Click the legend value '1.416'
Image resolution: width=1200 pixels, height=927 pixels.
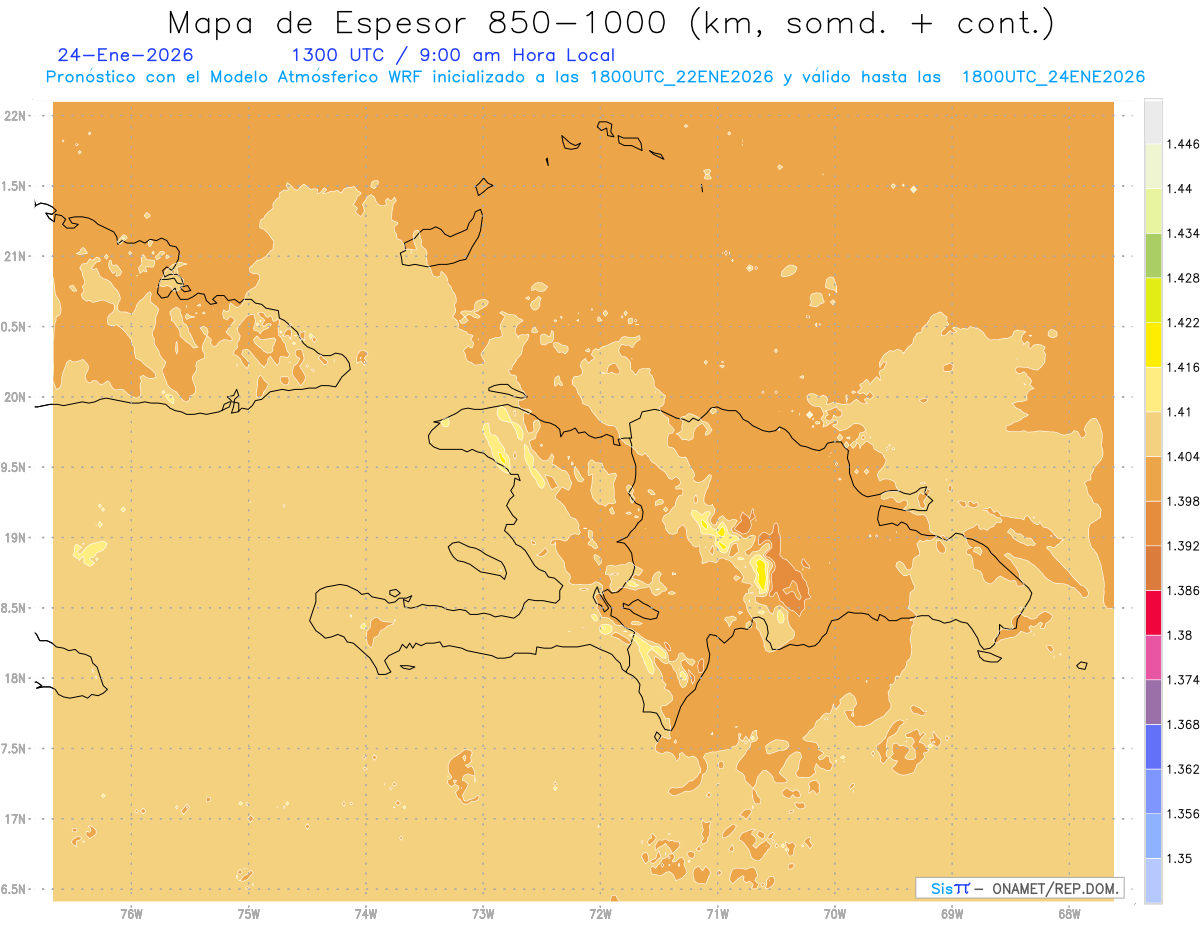1183,367
